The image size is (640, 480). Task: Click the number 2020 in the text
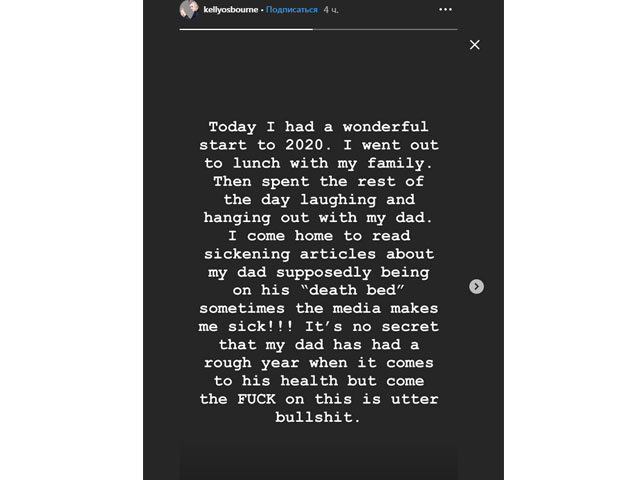tap(304, 145)
